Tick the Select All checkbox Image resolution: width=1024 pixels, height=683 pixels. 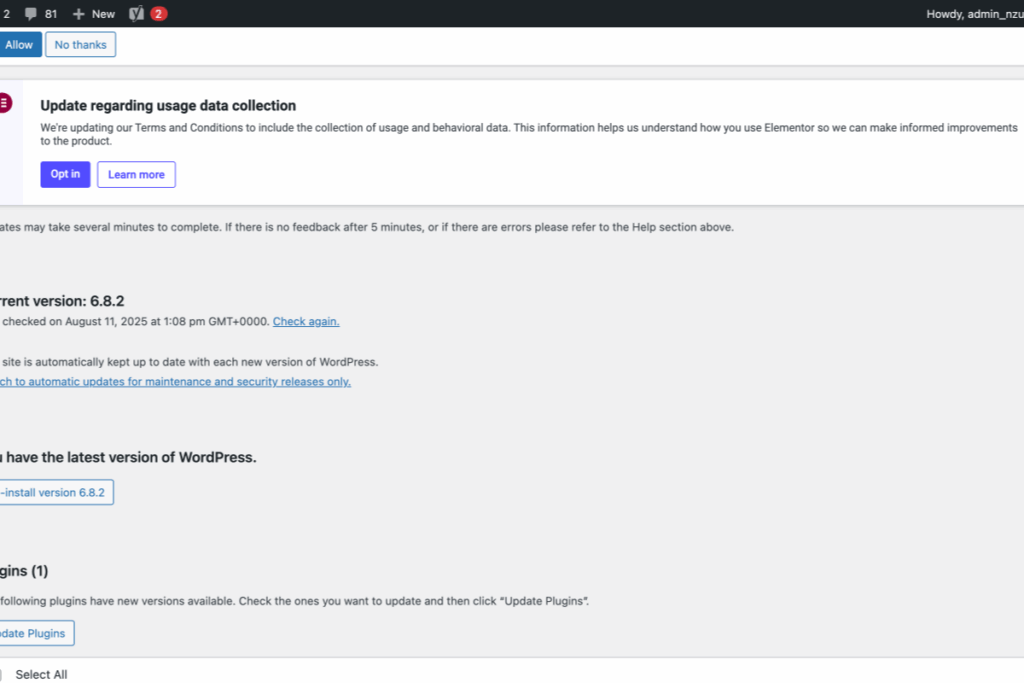tap(1, 675)
